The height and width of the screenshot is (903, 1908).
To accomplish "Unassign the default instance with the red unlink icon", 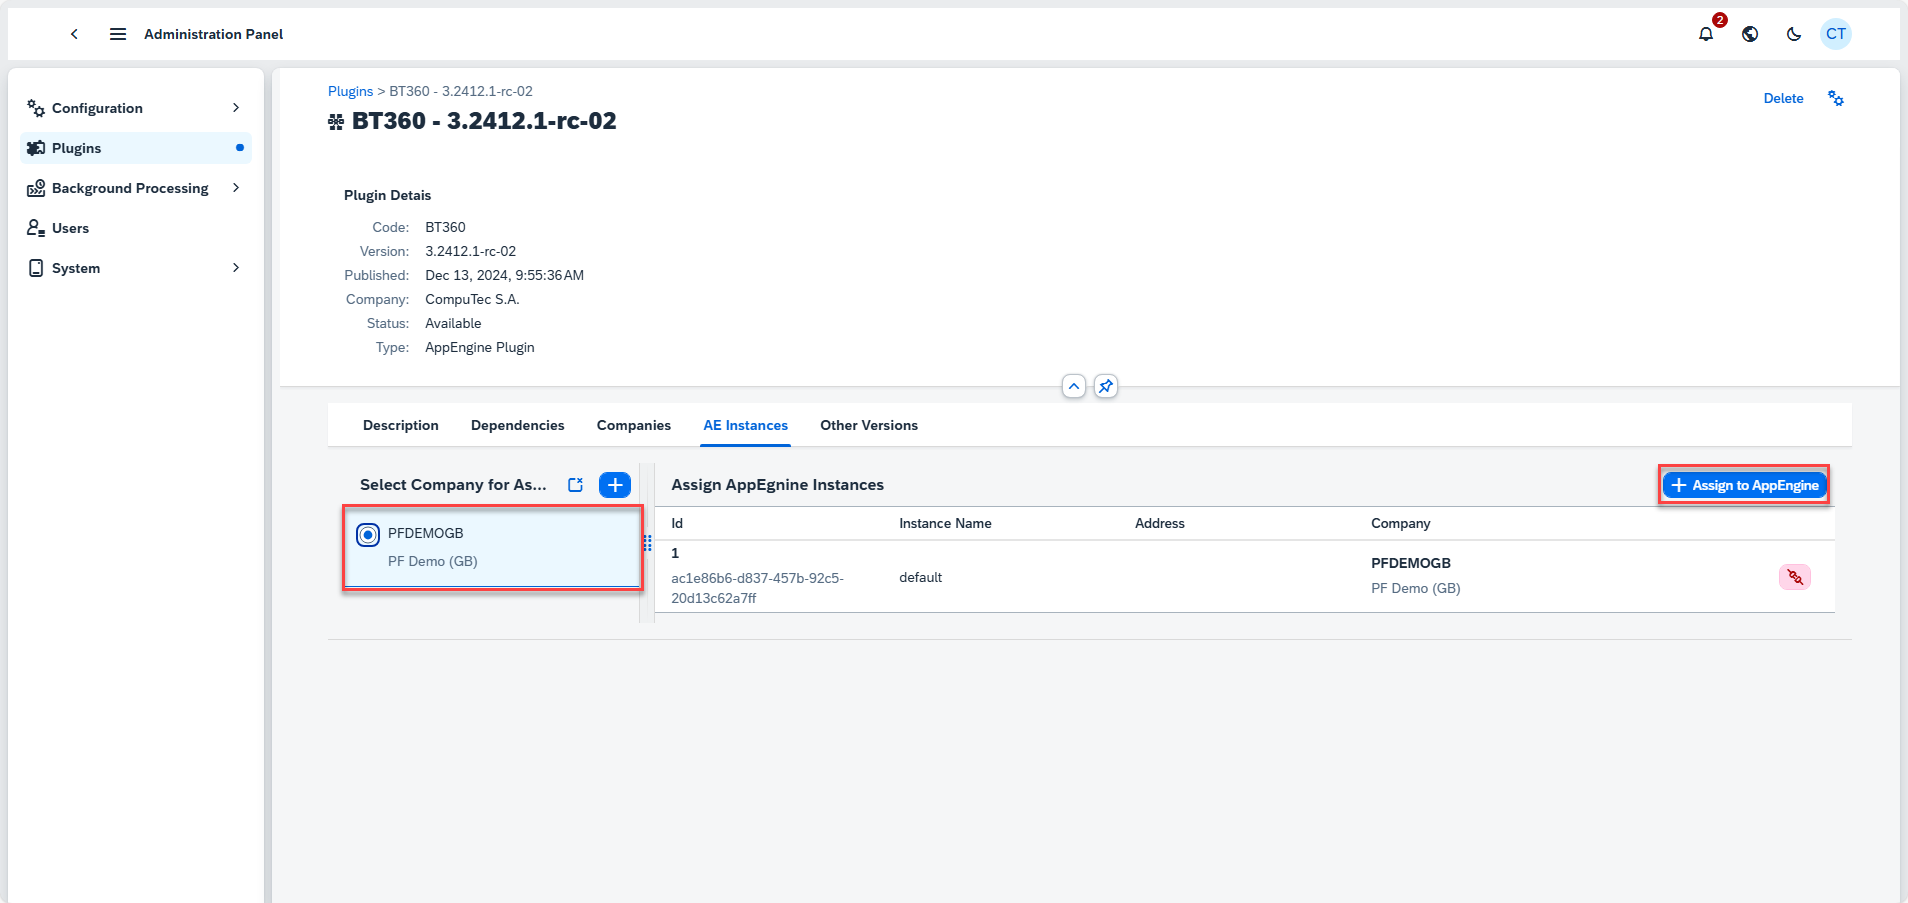I will pos(1794,577).
